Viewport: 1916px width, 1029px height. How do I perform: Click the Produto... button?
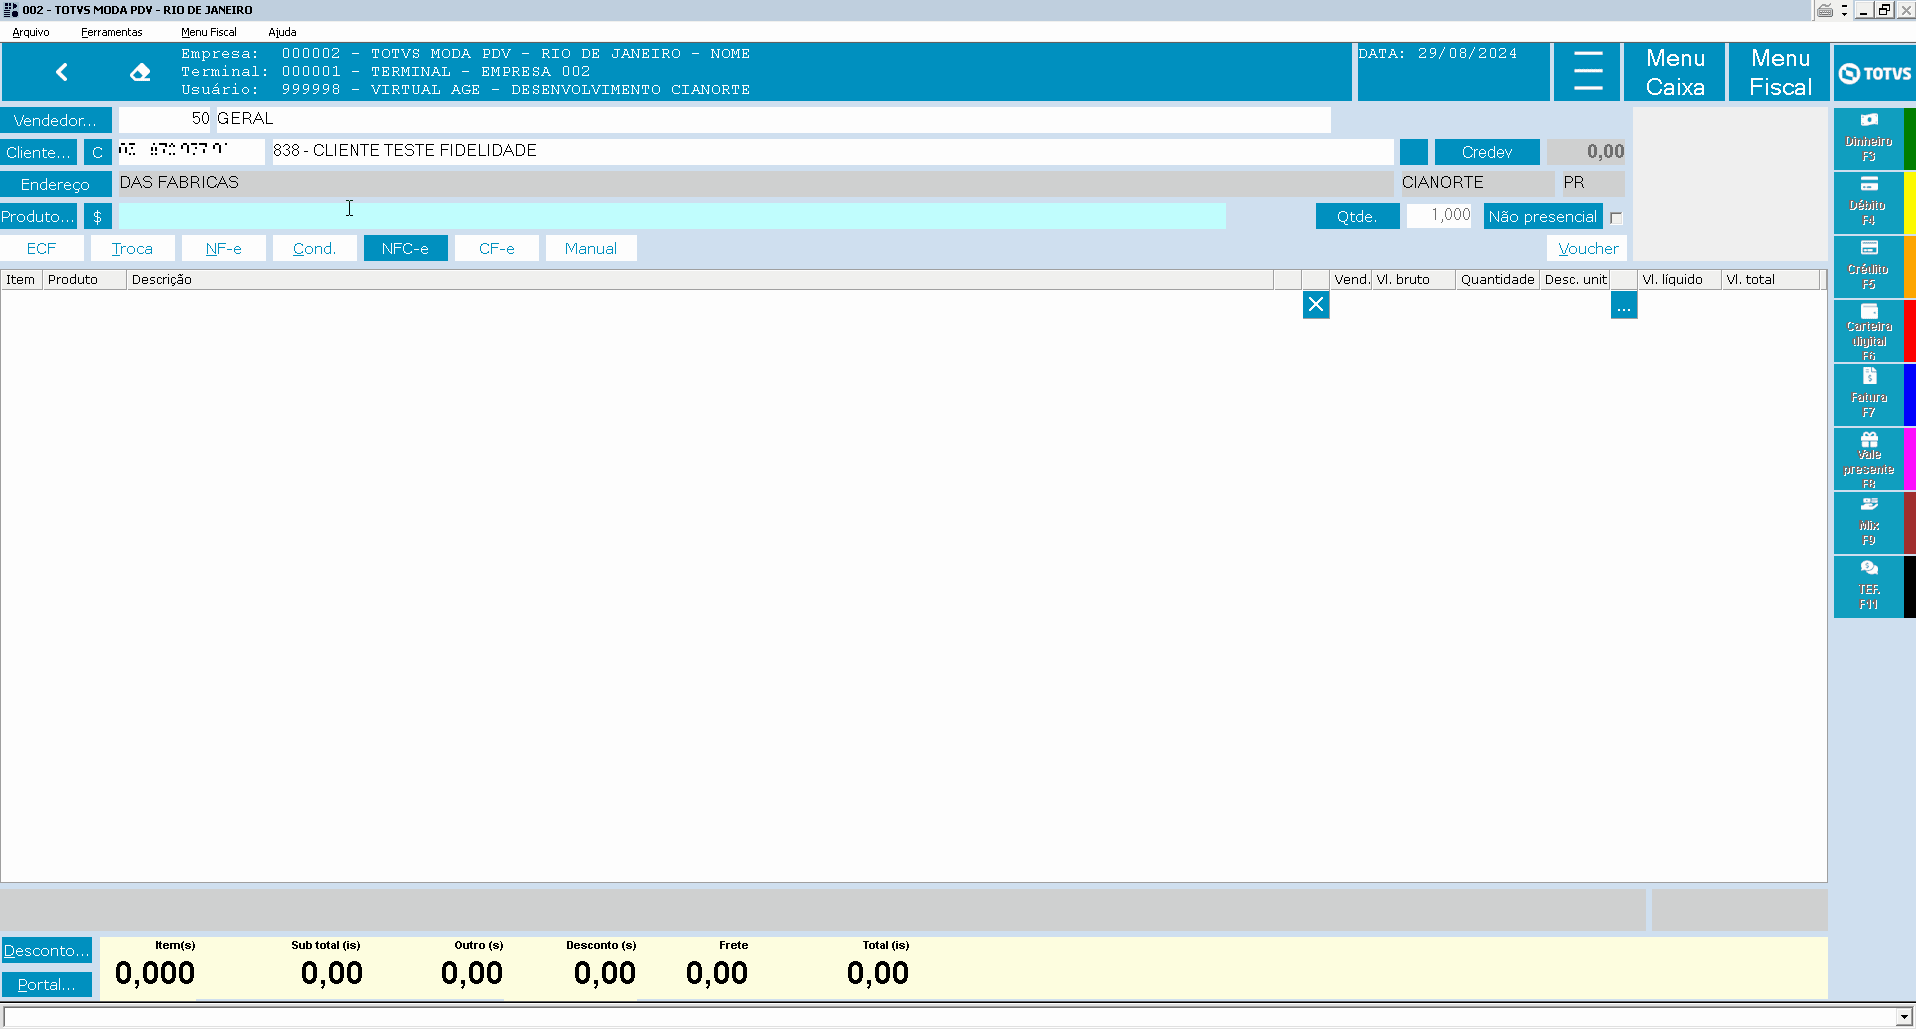(x=38, y=216)
